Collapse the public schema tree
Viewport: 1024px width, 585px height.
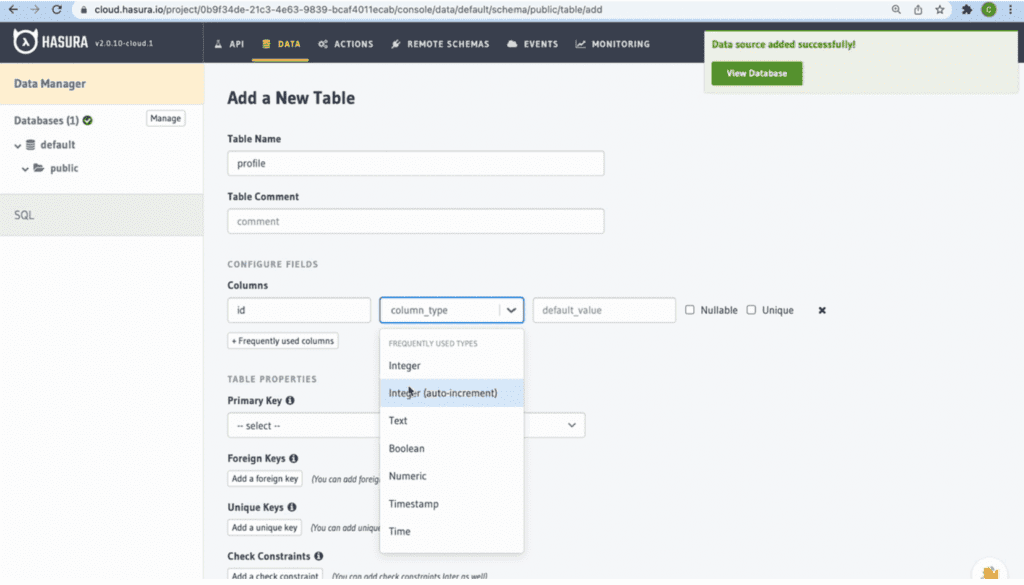tap(25, 169)
